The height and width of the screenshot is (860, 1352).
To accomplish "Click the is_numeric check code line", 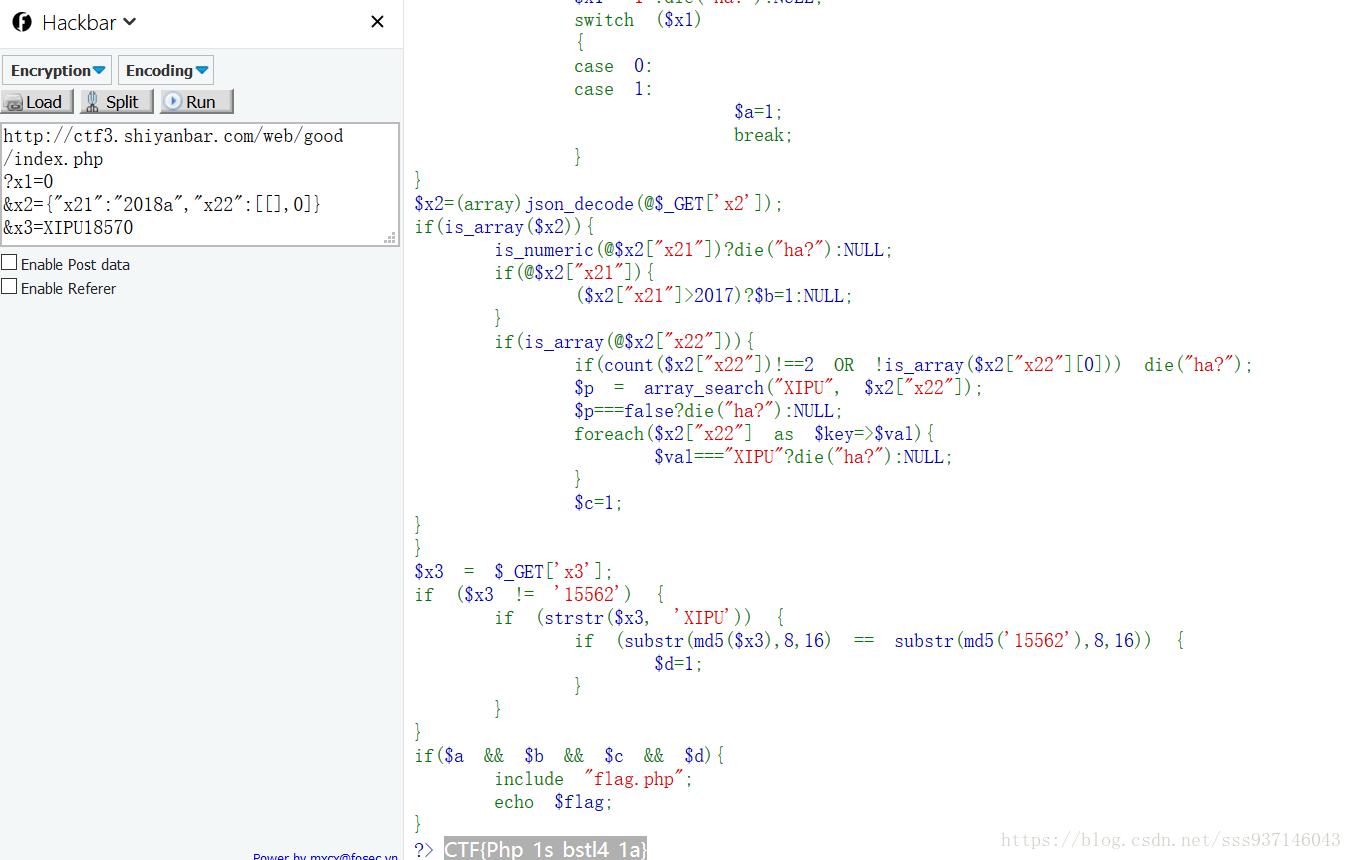I will [x=693, y=250].
